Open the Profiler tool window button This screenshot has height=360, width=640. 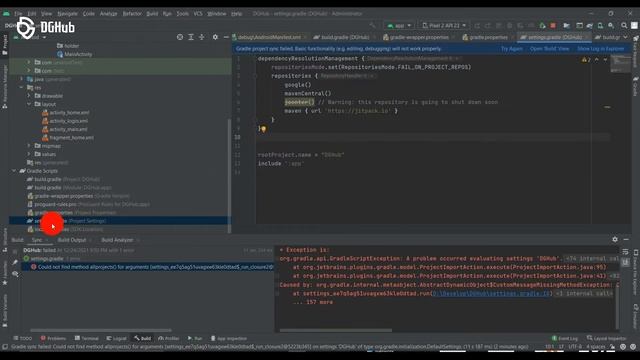pos(169,338)
